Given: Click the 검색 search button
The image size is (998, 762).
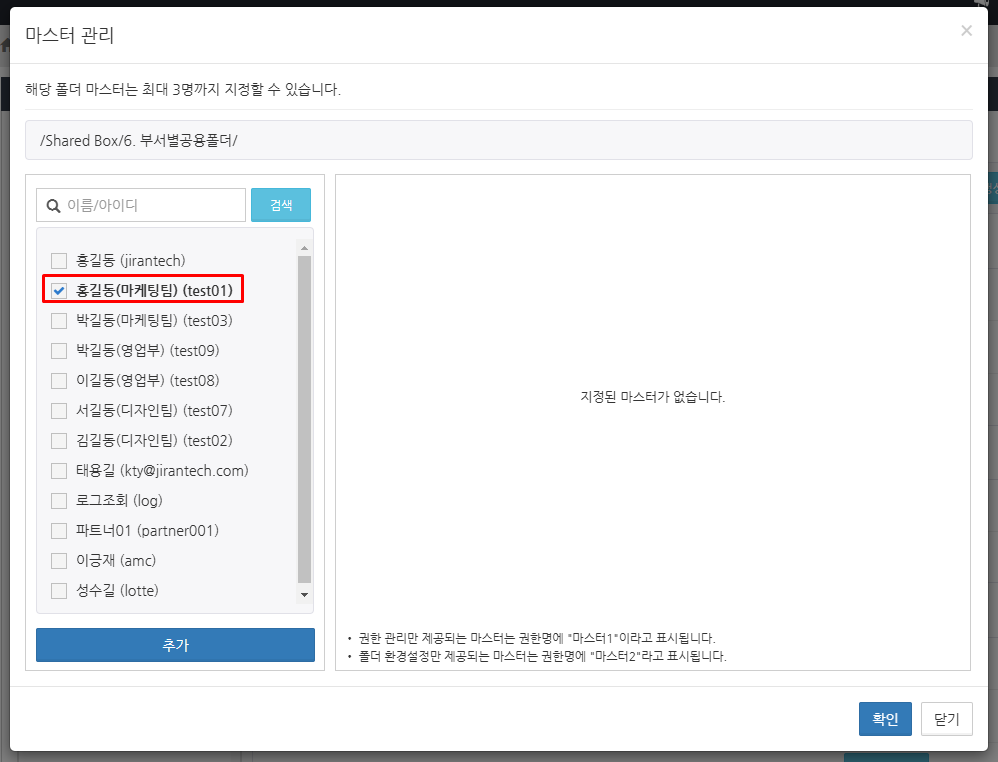Looking at the screenshot, I should [x=281, y=205].
